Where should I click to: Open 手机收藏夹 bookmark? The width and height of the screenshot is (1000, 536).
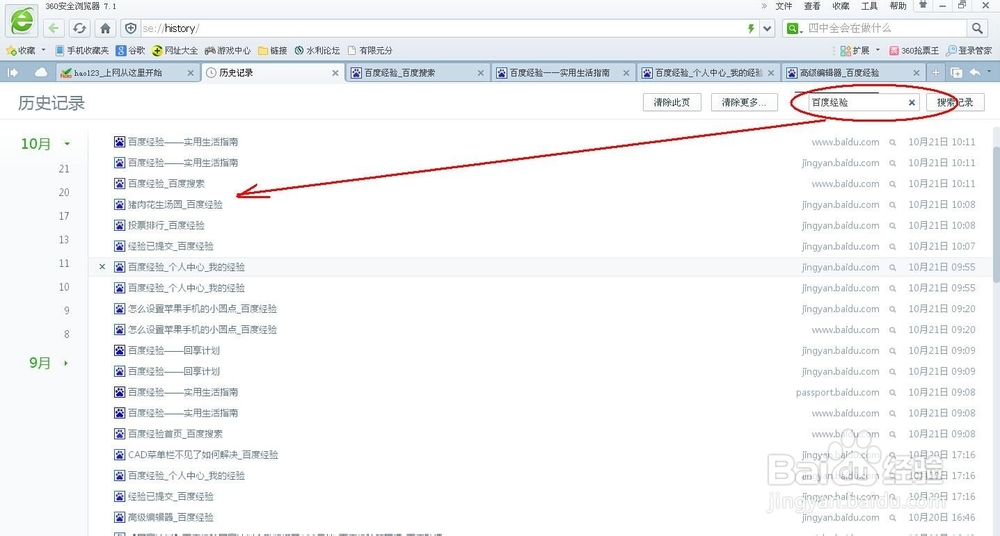[x=82, y=50]
